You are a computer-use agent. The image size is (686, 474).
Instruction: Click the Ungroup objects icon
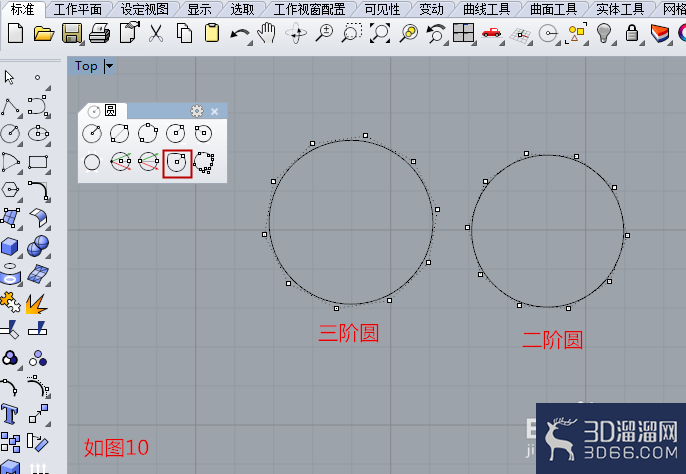(38, 358)
